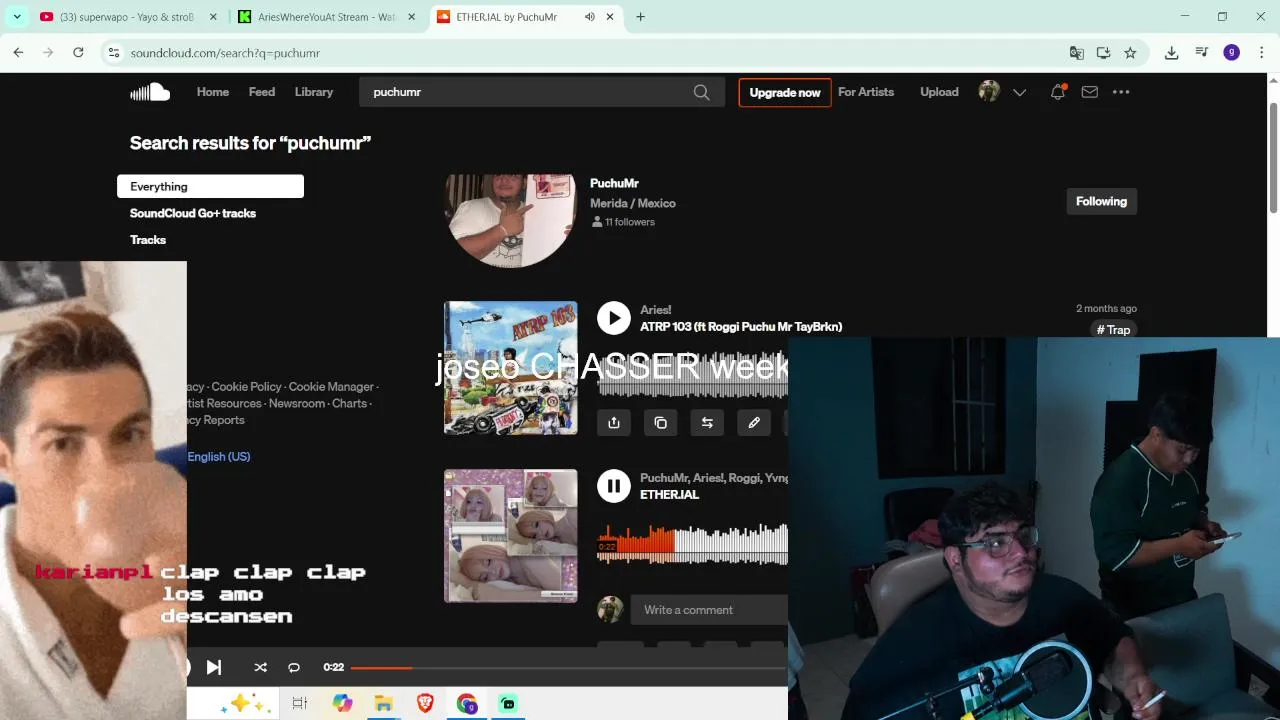Click the SoundCloud cloud logo

click(x=150, y=92)
